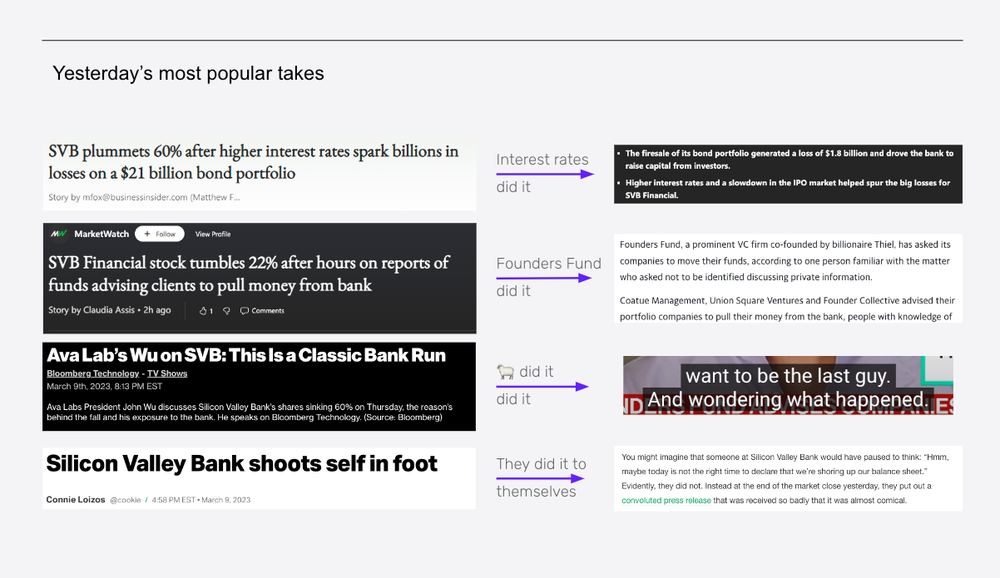
Task: Click headline 'SVB Financial stock tumbles 22%'
Action: (x=249, y=274)
